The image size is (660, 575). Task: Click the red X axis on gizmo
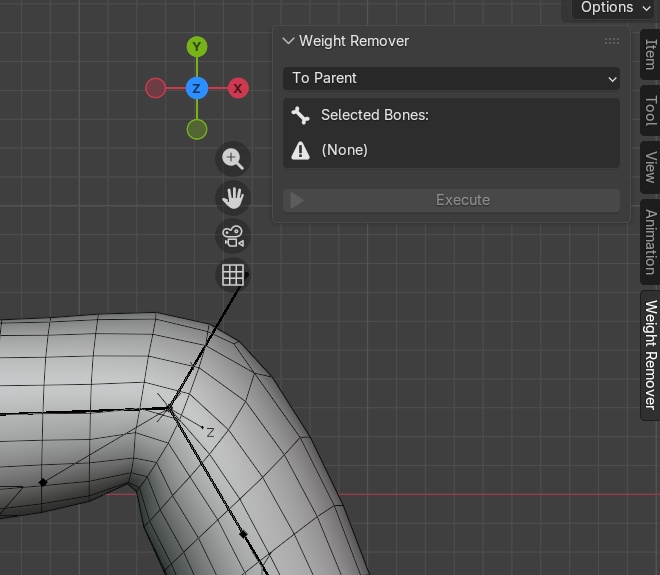pyautogui.click(x=238, y=88)
